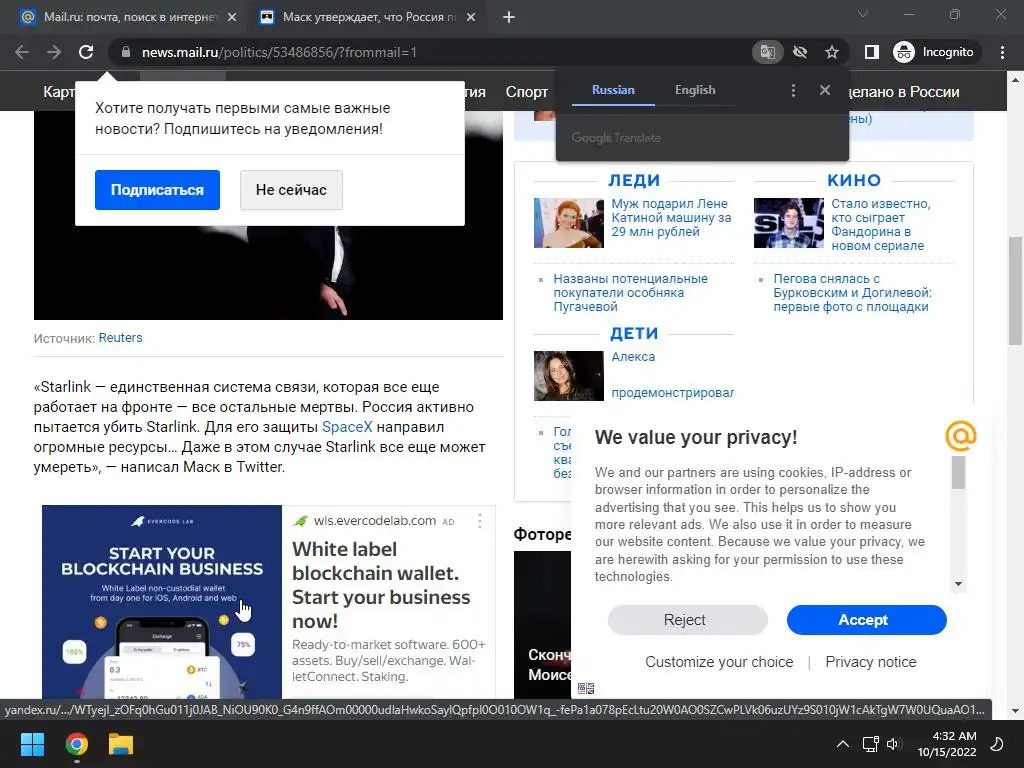This screenshot has height=768, width=1024.
Task: Open the КИНО section heading
Action: [854, 180]
